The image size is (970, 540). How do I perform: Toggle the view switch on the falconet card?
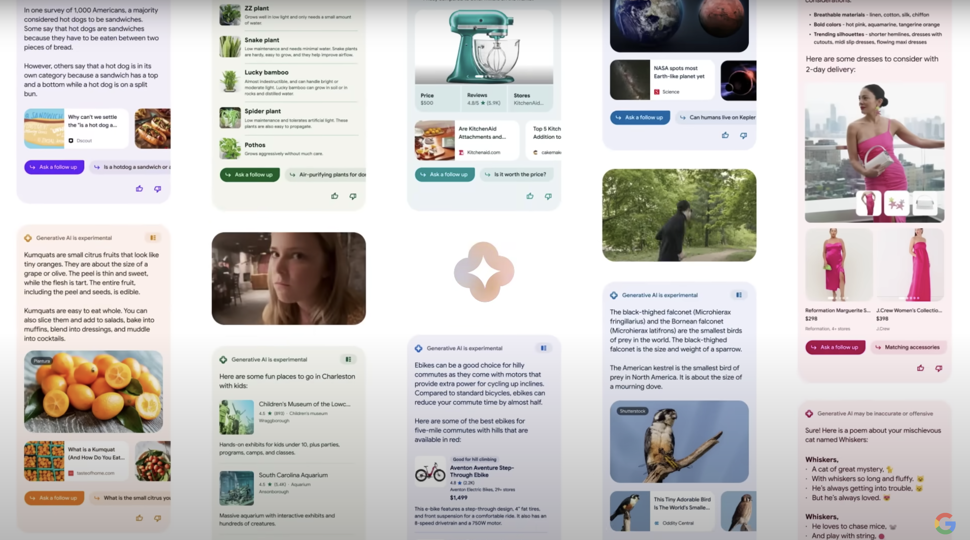tap(738, 295)
